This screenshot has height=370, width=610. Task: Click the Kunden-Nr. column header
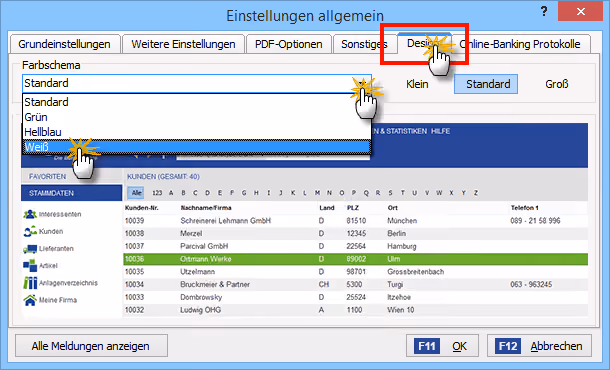click(142, 208)
